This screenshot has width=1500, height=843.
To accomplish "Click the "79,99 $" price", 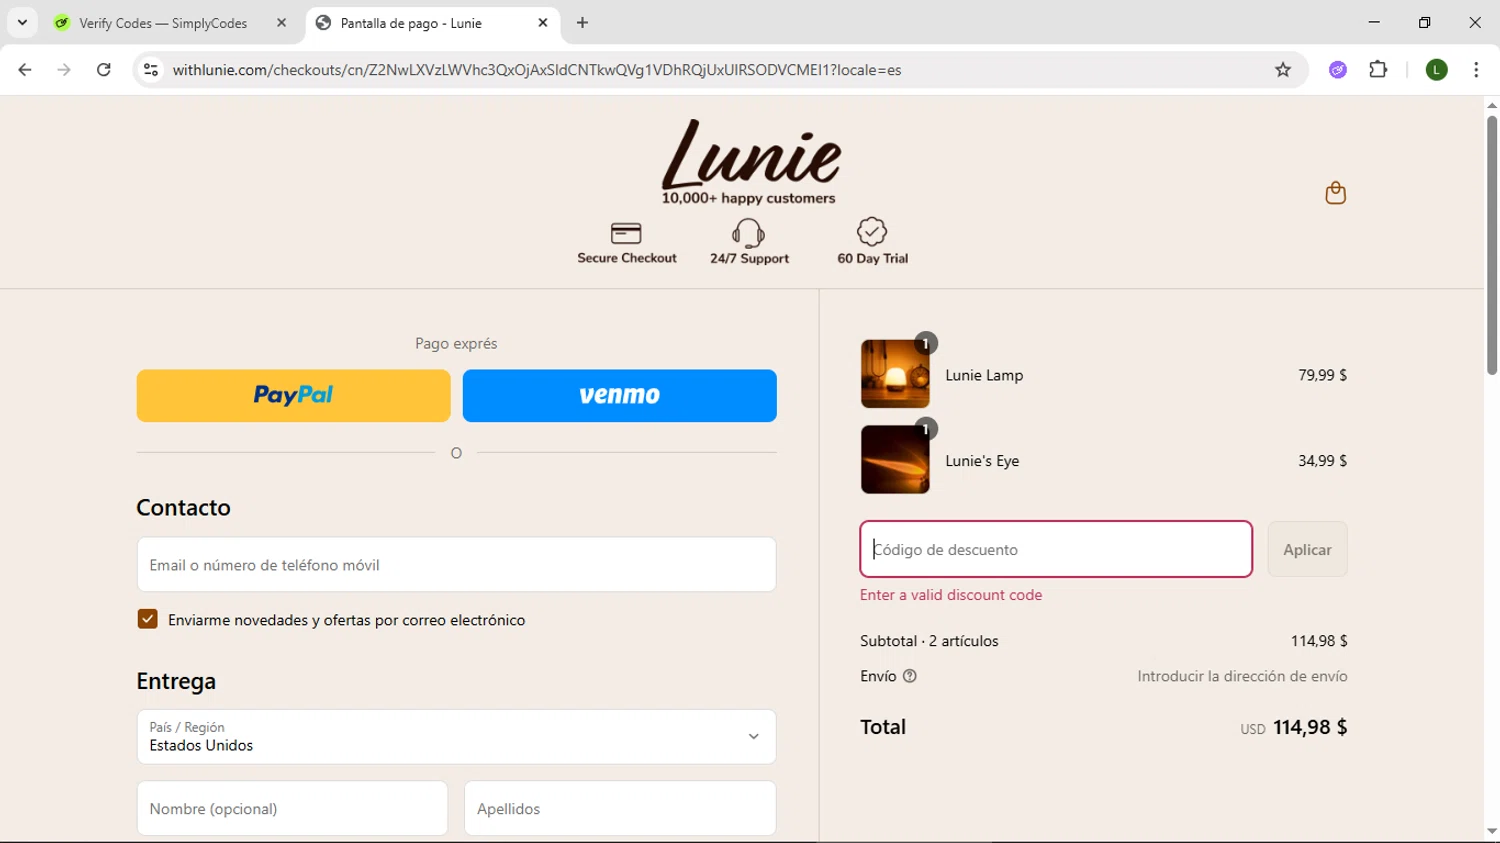I will (1322, 375).
